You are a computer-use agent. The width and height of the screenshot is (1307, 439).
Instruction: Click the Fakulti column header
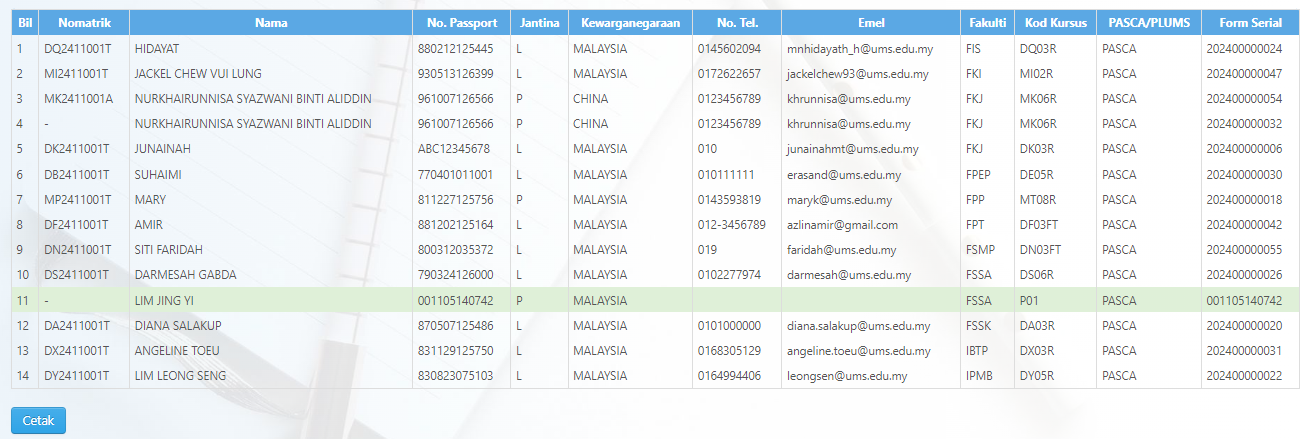[x=987, y=23]
